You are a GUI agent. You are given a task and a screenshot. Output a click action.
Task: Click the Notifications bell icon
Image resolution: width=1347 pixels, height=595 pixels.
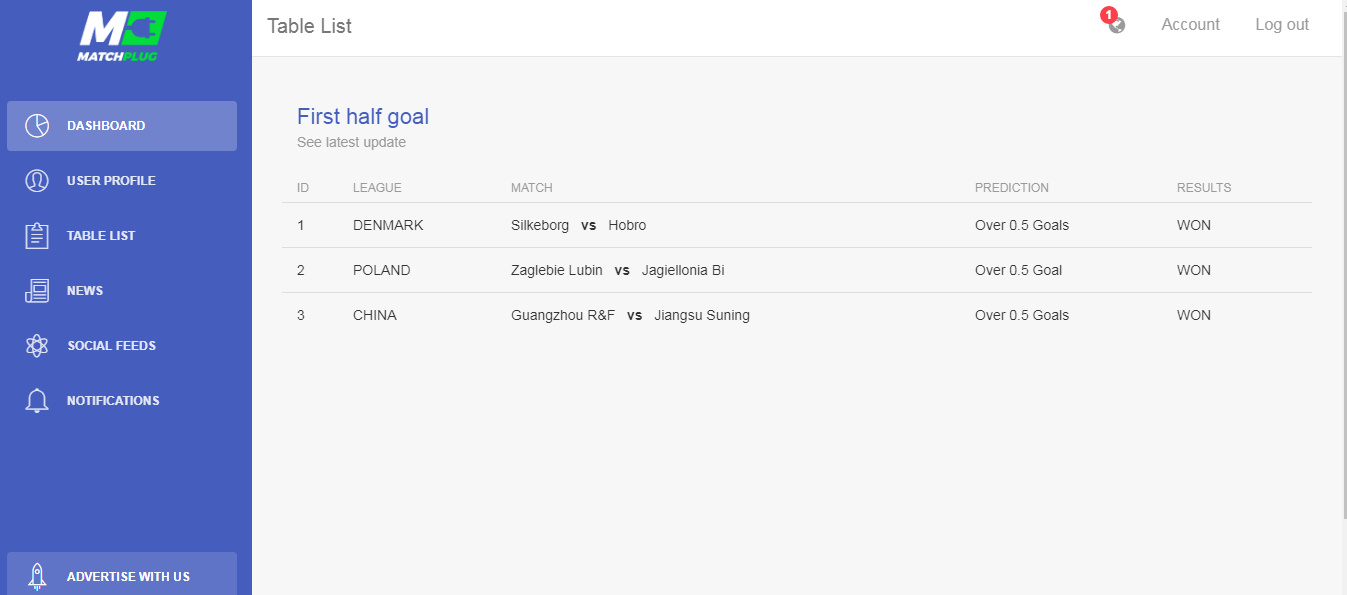(37, 401)
